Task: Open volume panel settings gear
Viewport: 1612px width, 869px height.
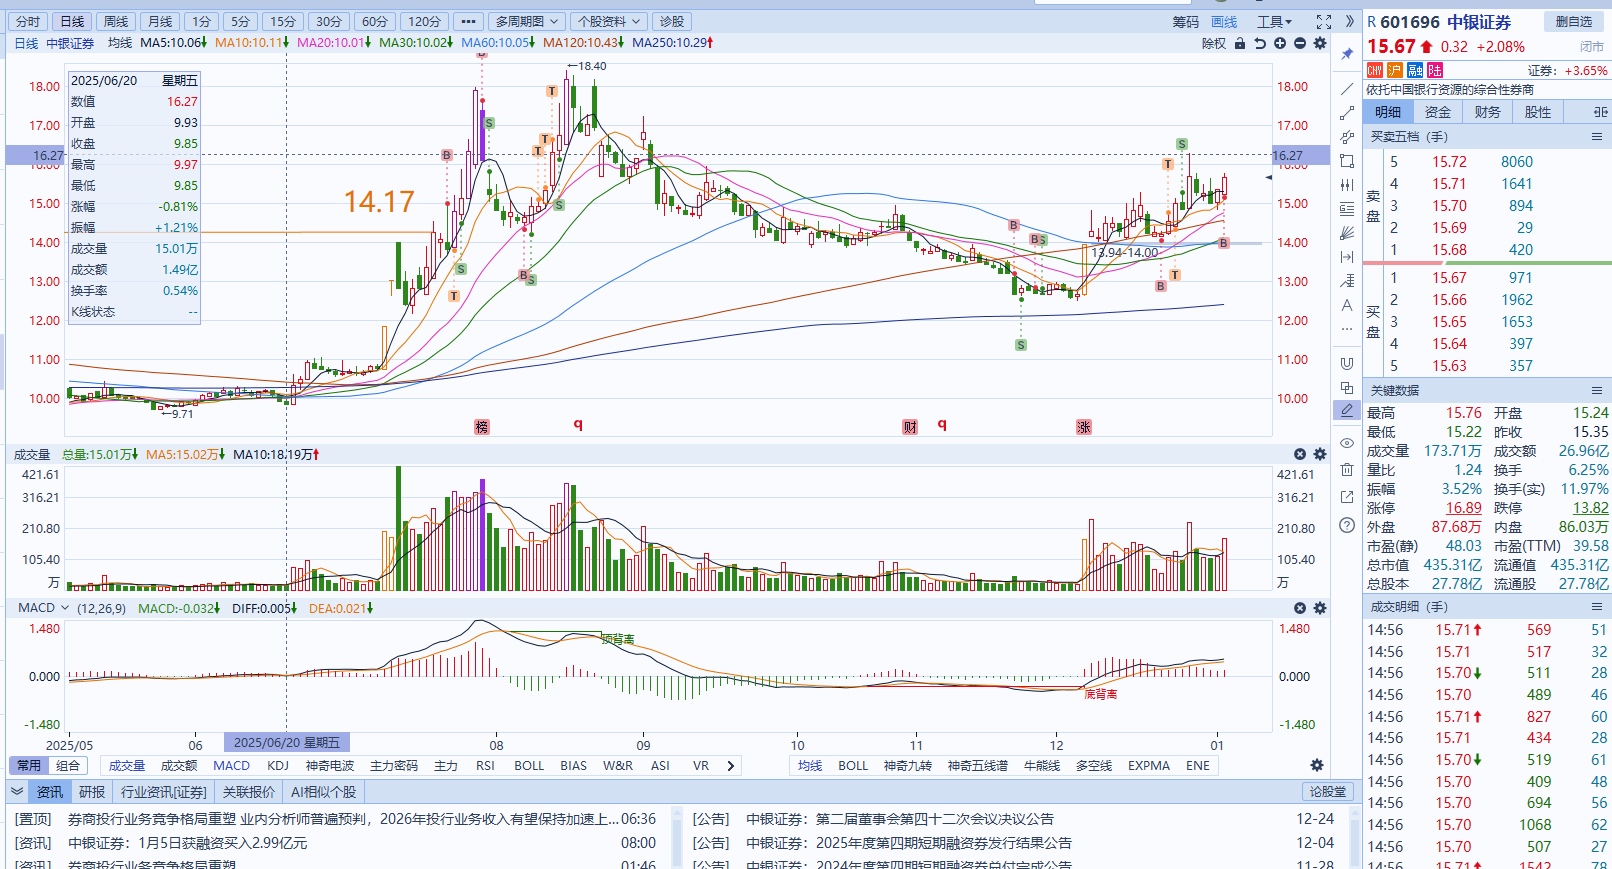Action: click(1320, 454)
